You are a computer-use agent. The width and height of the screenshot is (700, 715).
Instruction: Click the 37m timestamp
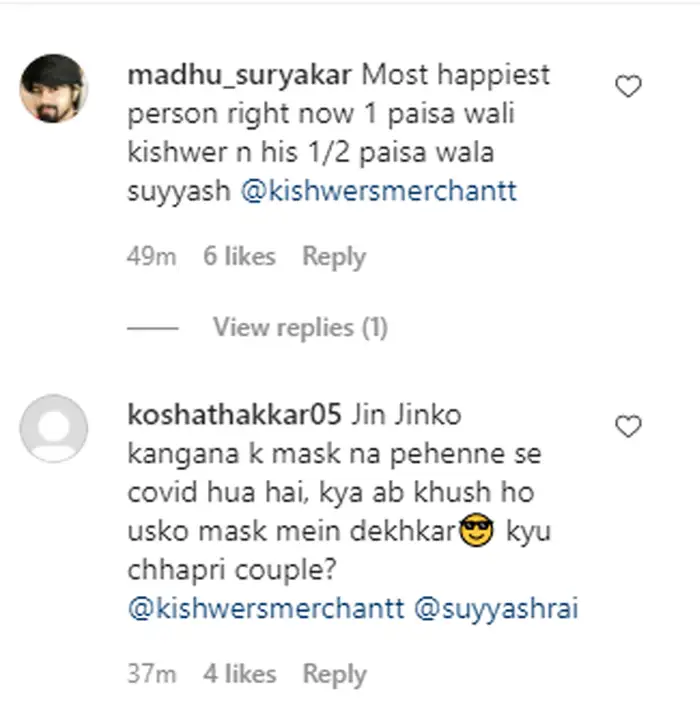[x=152, y=673]
